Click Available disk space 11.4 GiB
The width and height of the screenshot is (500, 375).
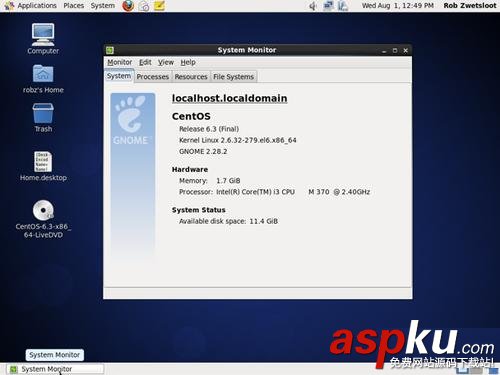228,221
